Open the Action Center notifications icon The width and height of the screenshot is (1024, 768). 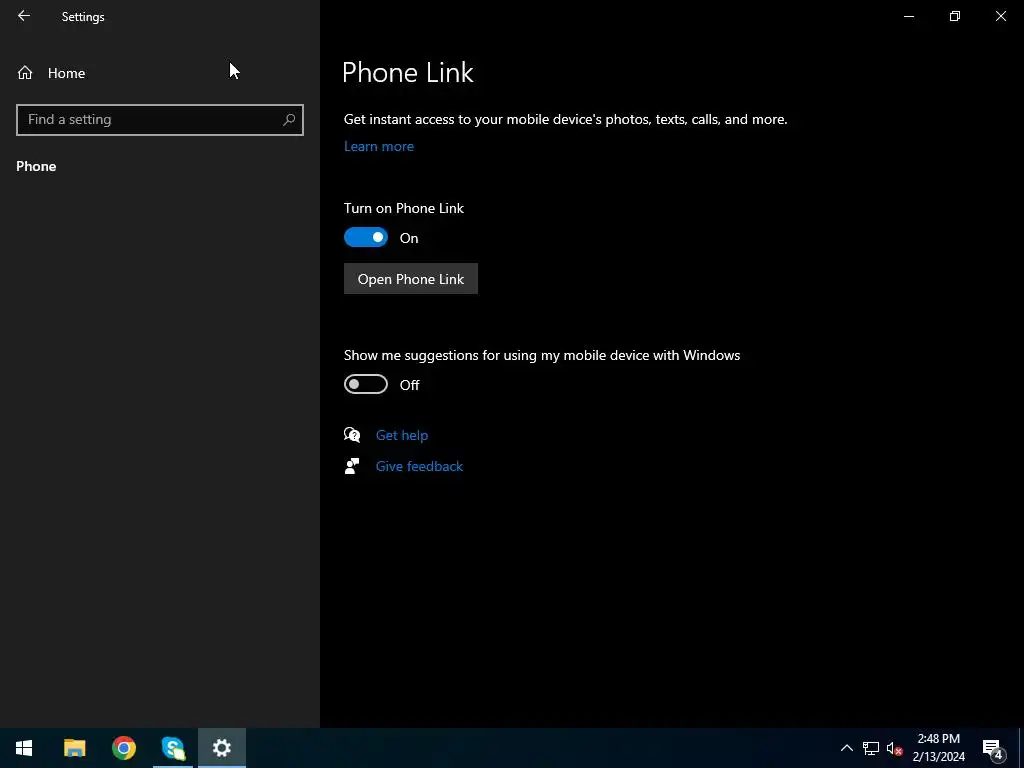click(993, 748)
